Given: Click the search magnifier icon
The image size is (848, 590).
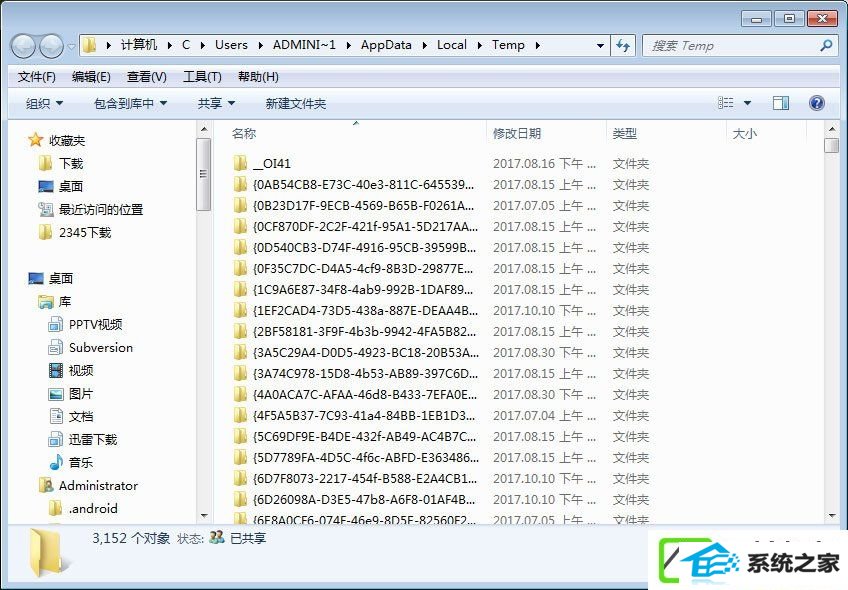Looking at the screenshot, I should (x=826, y=45).
